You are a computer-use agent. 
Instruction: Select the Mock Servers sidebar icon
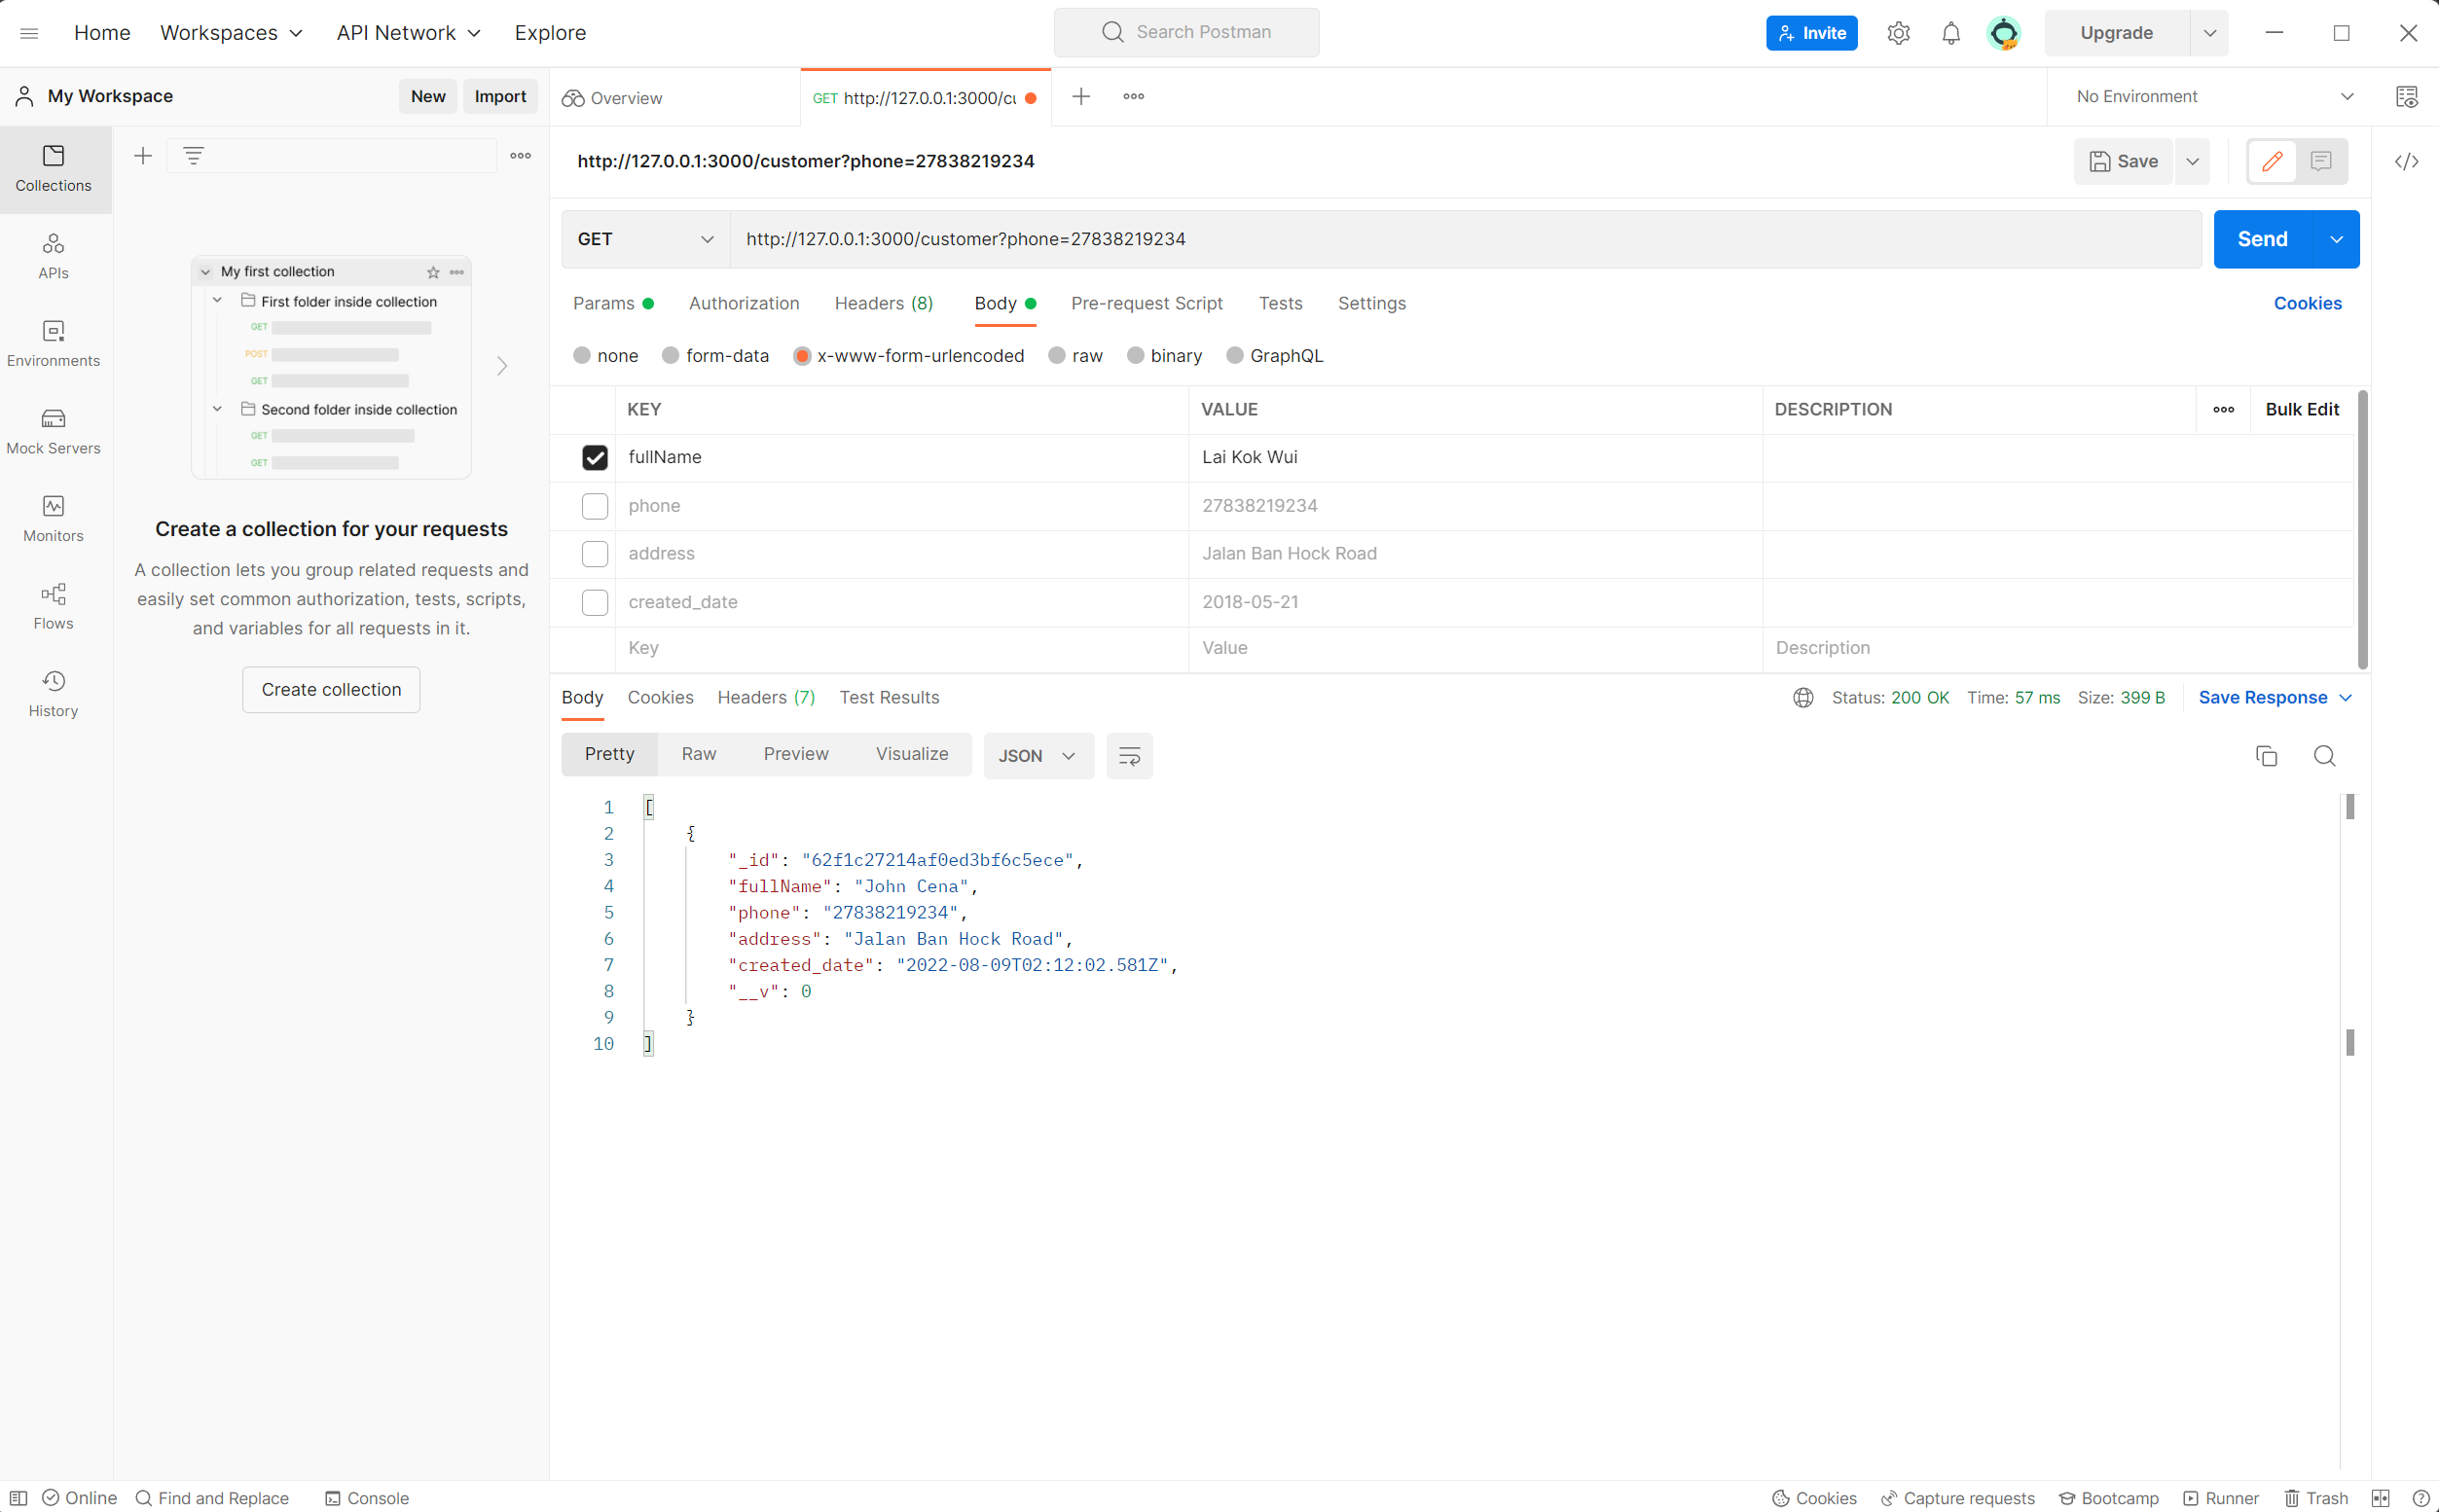(53, 430)
